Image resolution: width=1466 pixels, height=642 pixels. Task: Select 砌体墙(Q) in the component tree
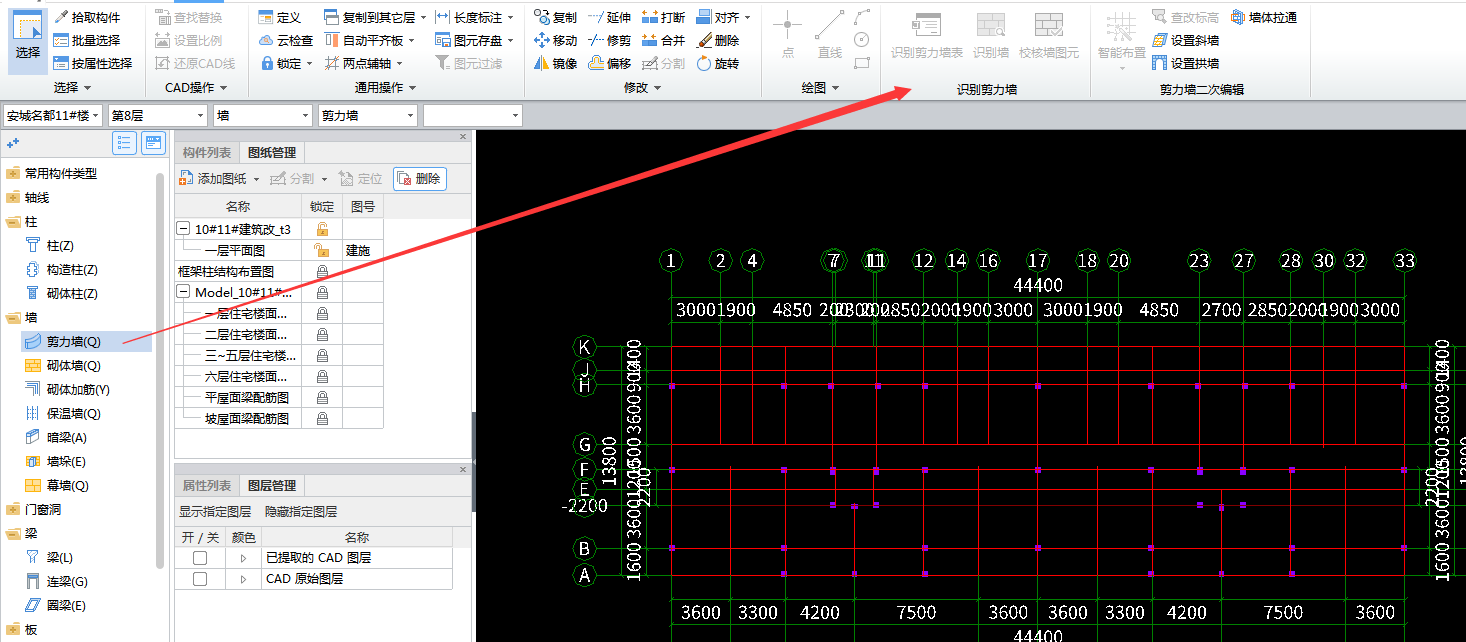pyautogui.click(x=63, y=366)
